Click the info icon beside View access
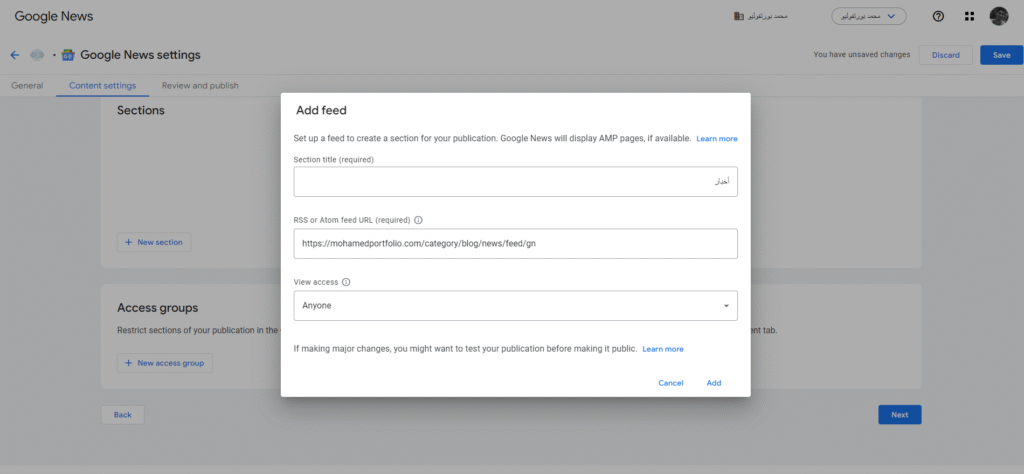This screenshot has height=474, width=1024. (346, 282)
